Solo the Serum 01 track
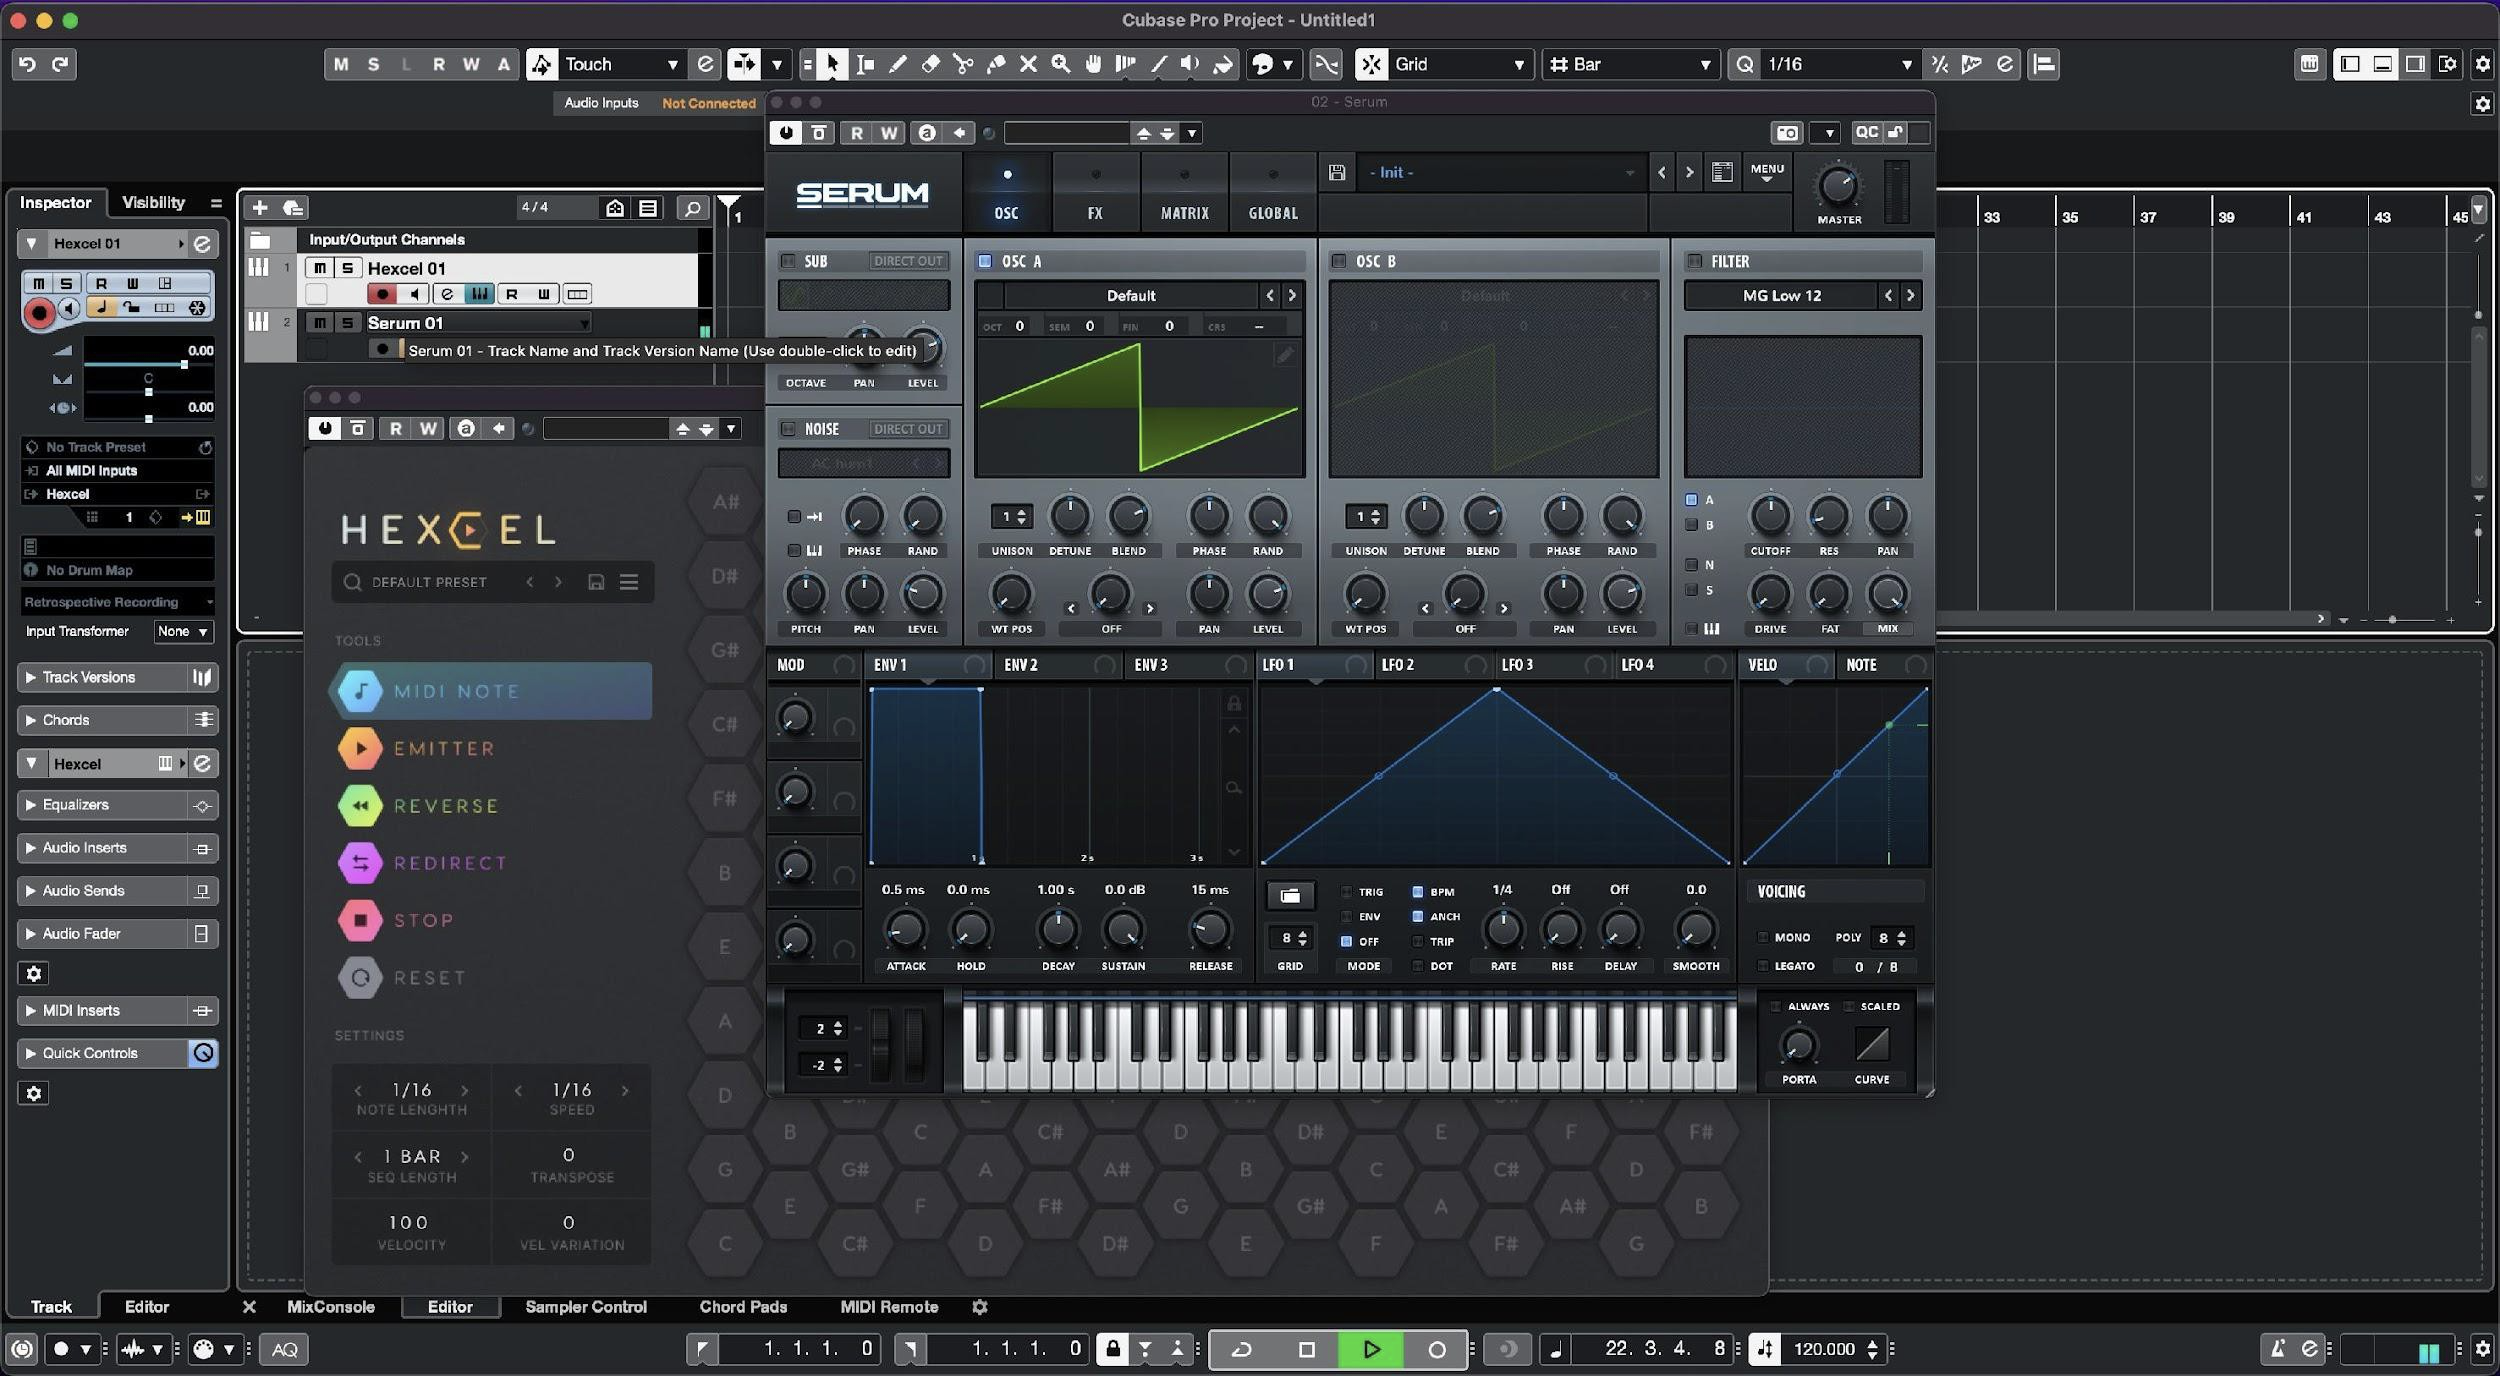Screen dimensions: 2500x1376 coord(347,323)
